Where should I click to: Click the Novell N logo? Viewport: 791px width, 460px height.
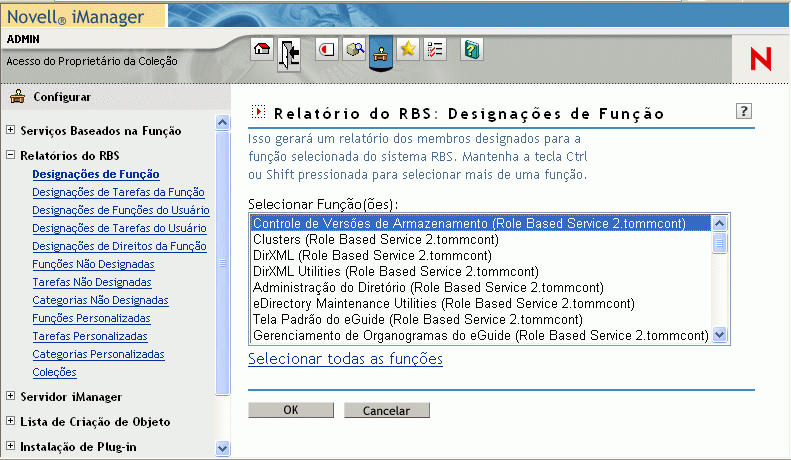(760, 59)
